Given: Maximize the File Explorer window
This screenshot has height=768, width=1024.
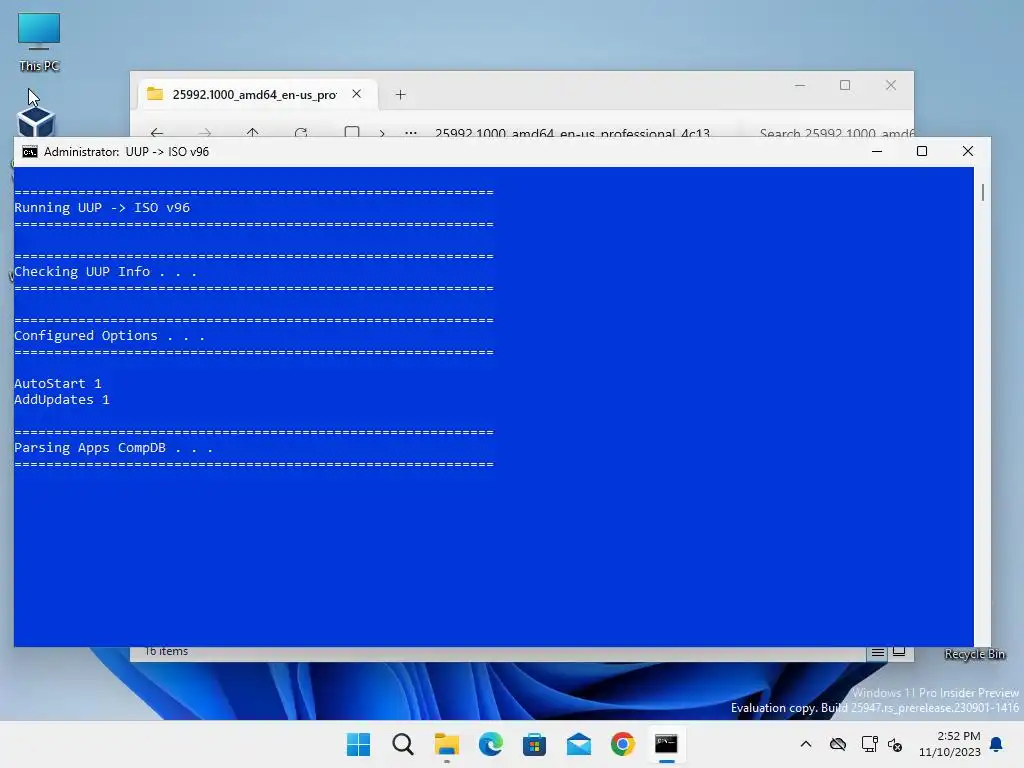Looking at the screenshot, I should tap(845, 86).
